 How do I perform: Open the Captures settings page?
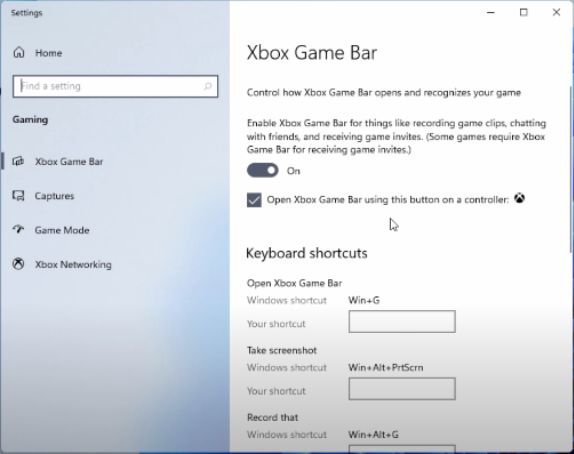[54, 196]
